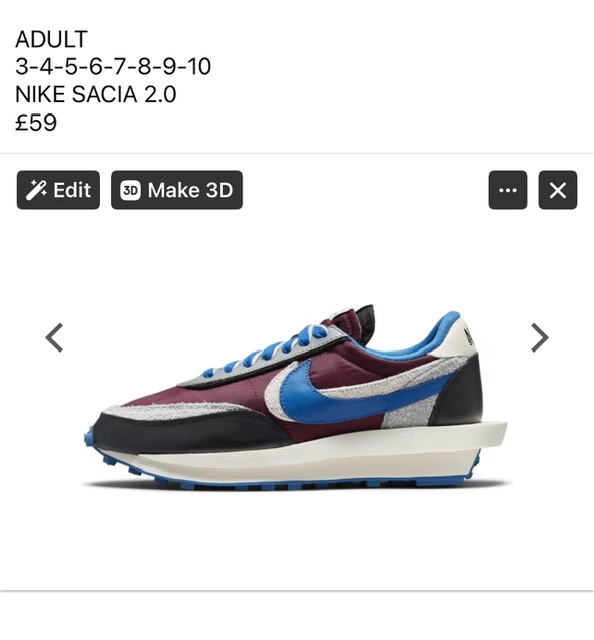Screen dimensions: 594x640
Task: Click the £59 price text
Action: [x=36, y=122]
